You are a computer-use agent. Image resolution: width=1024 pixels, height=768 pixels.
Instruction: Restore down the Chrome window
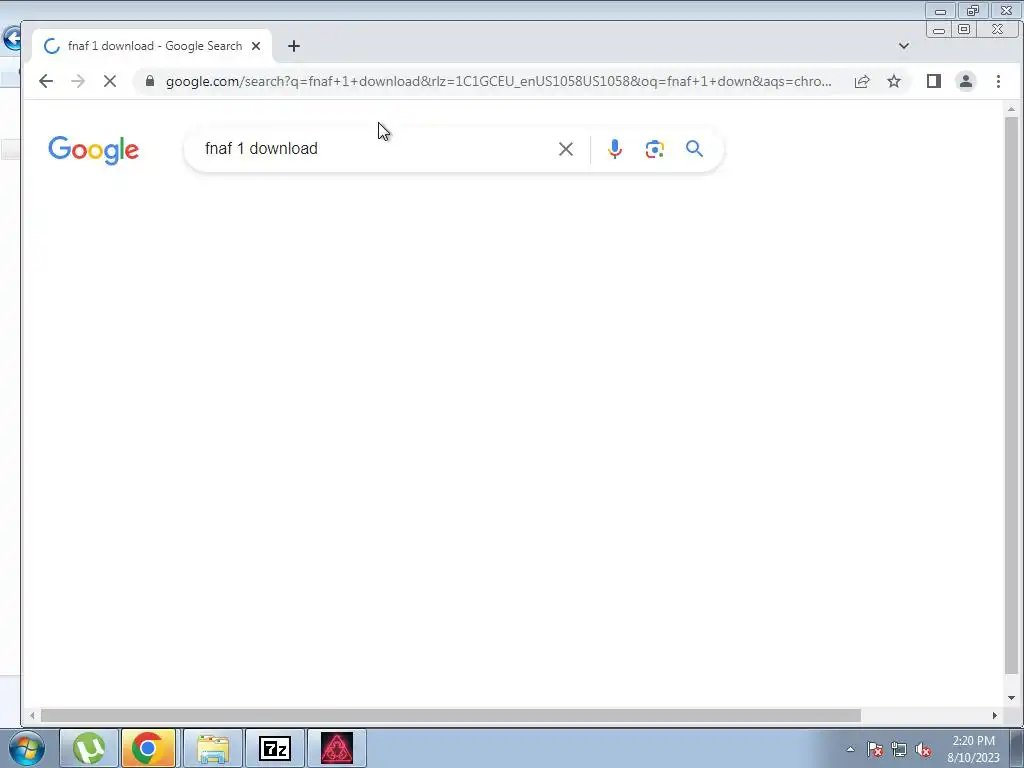(x=964, y=29)
